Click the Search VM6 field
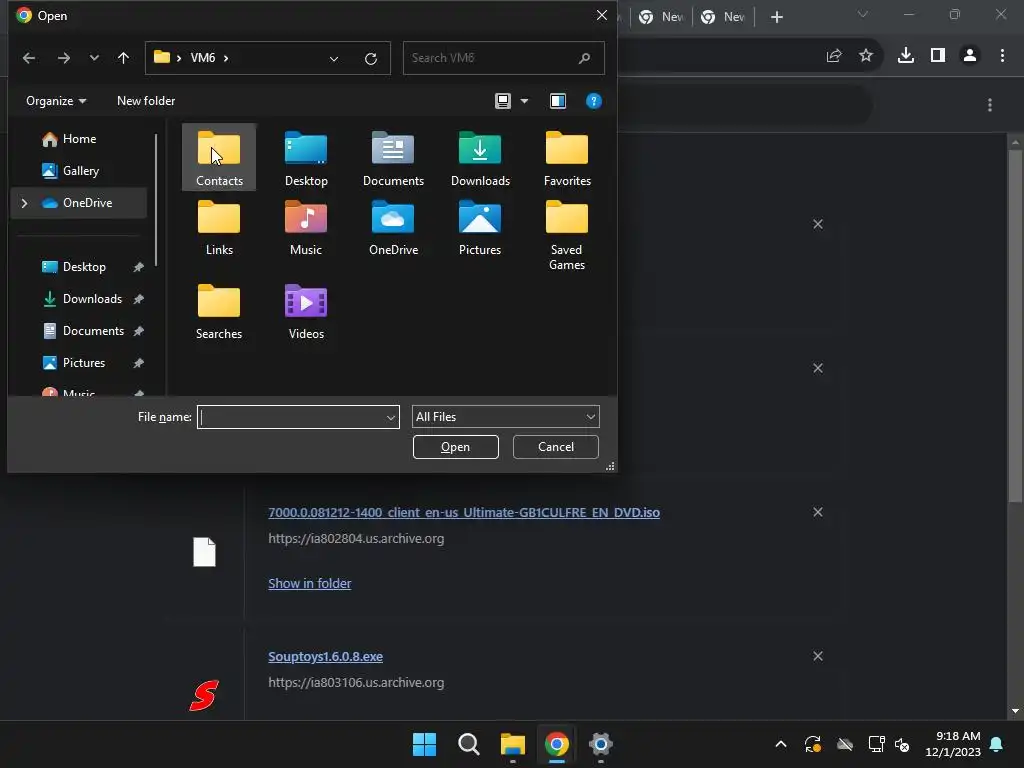Viewport: 1024px width, 768px height. (503, 58)
